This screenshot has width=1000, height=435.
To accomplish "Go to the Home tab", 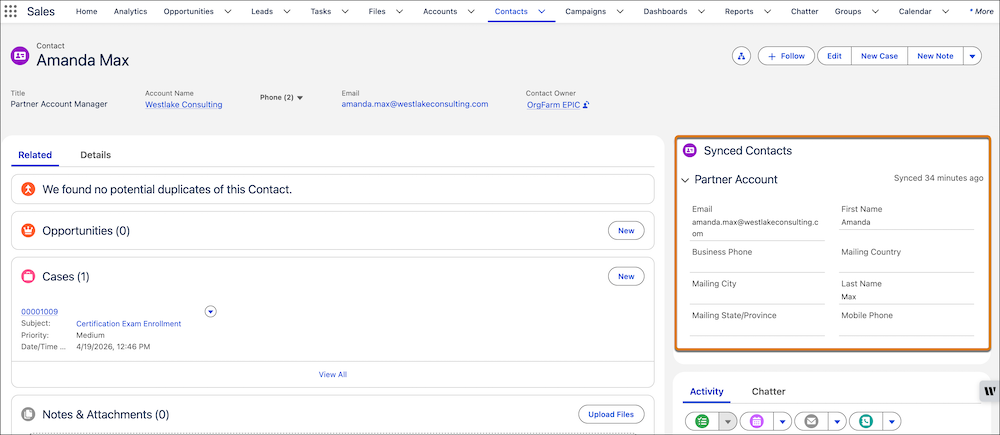I will coord(87,11).
